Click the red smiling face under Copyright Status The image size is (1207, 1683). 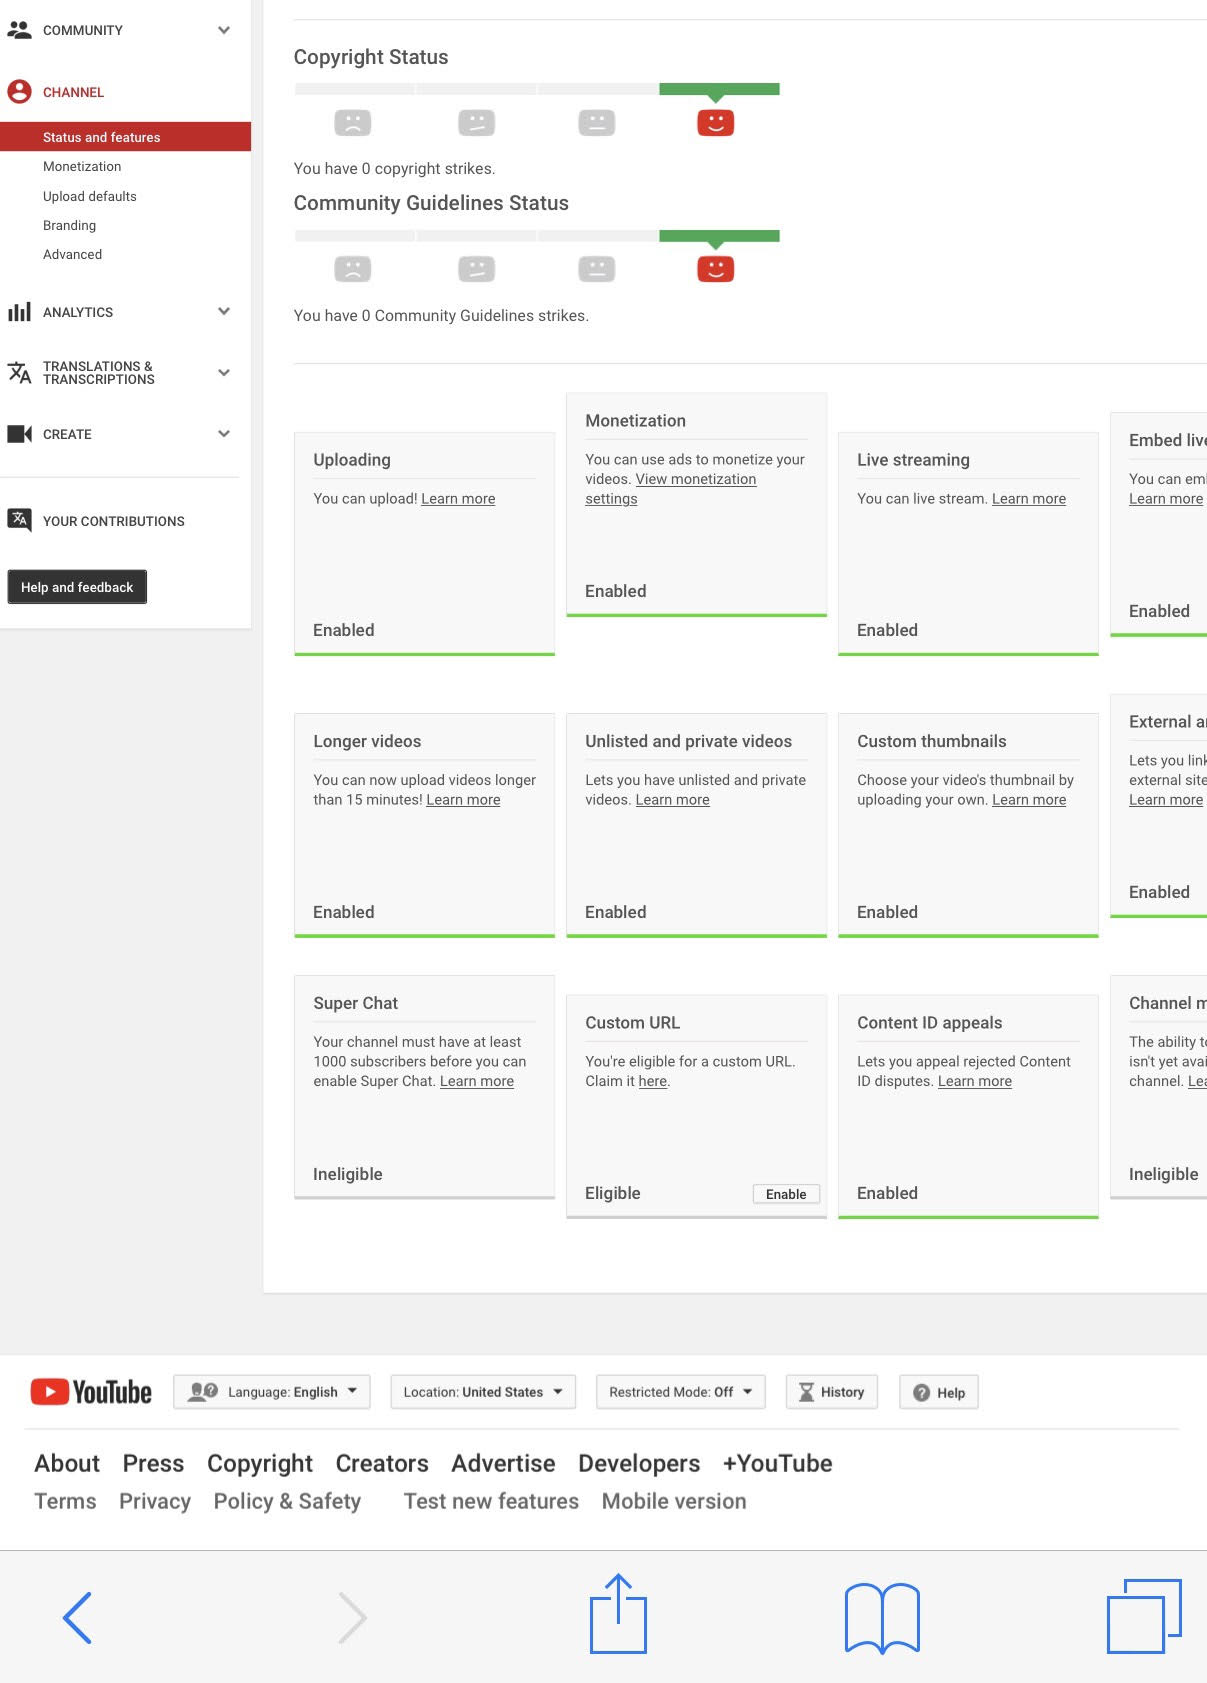pyautogui.click(x=715, y=123)
